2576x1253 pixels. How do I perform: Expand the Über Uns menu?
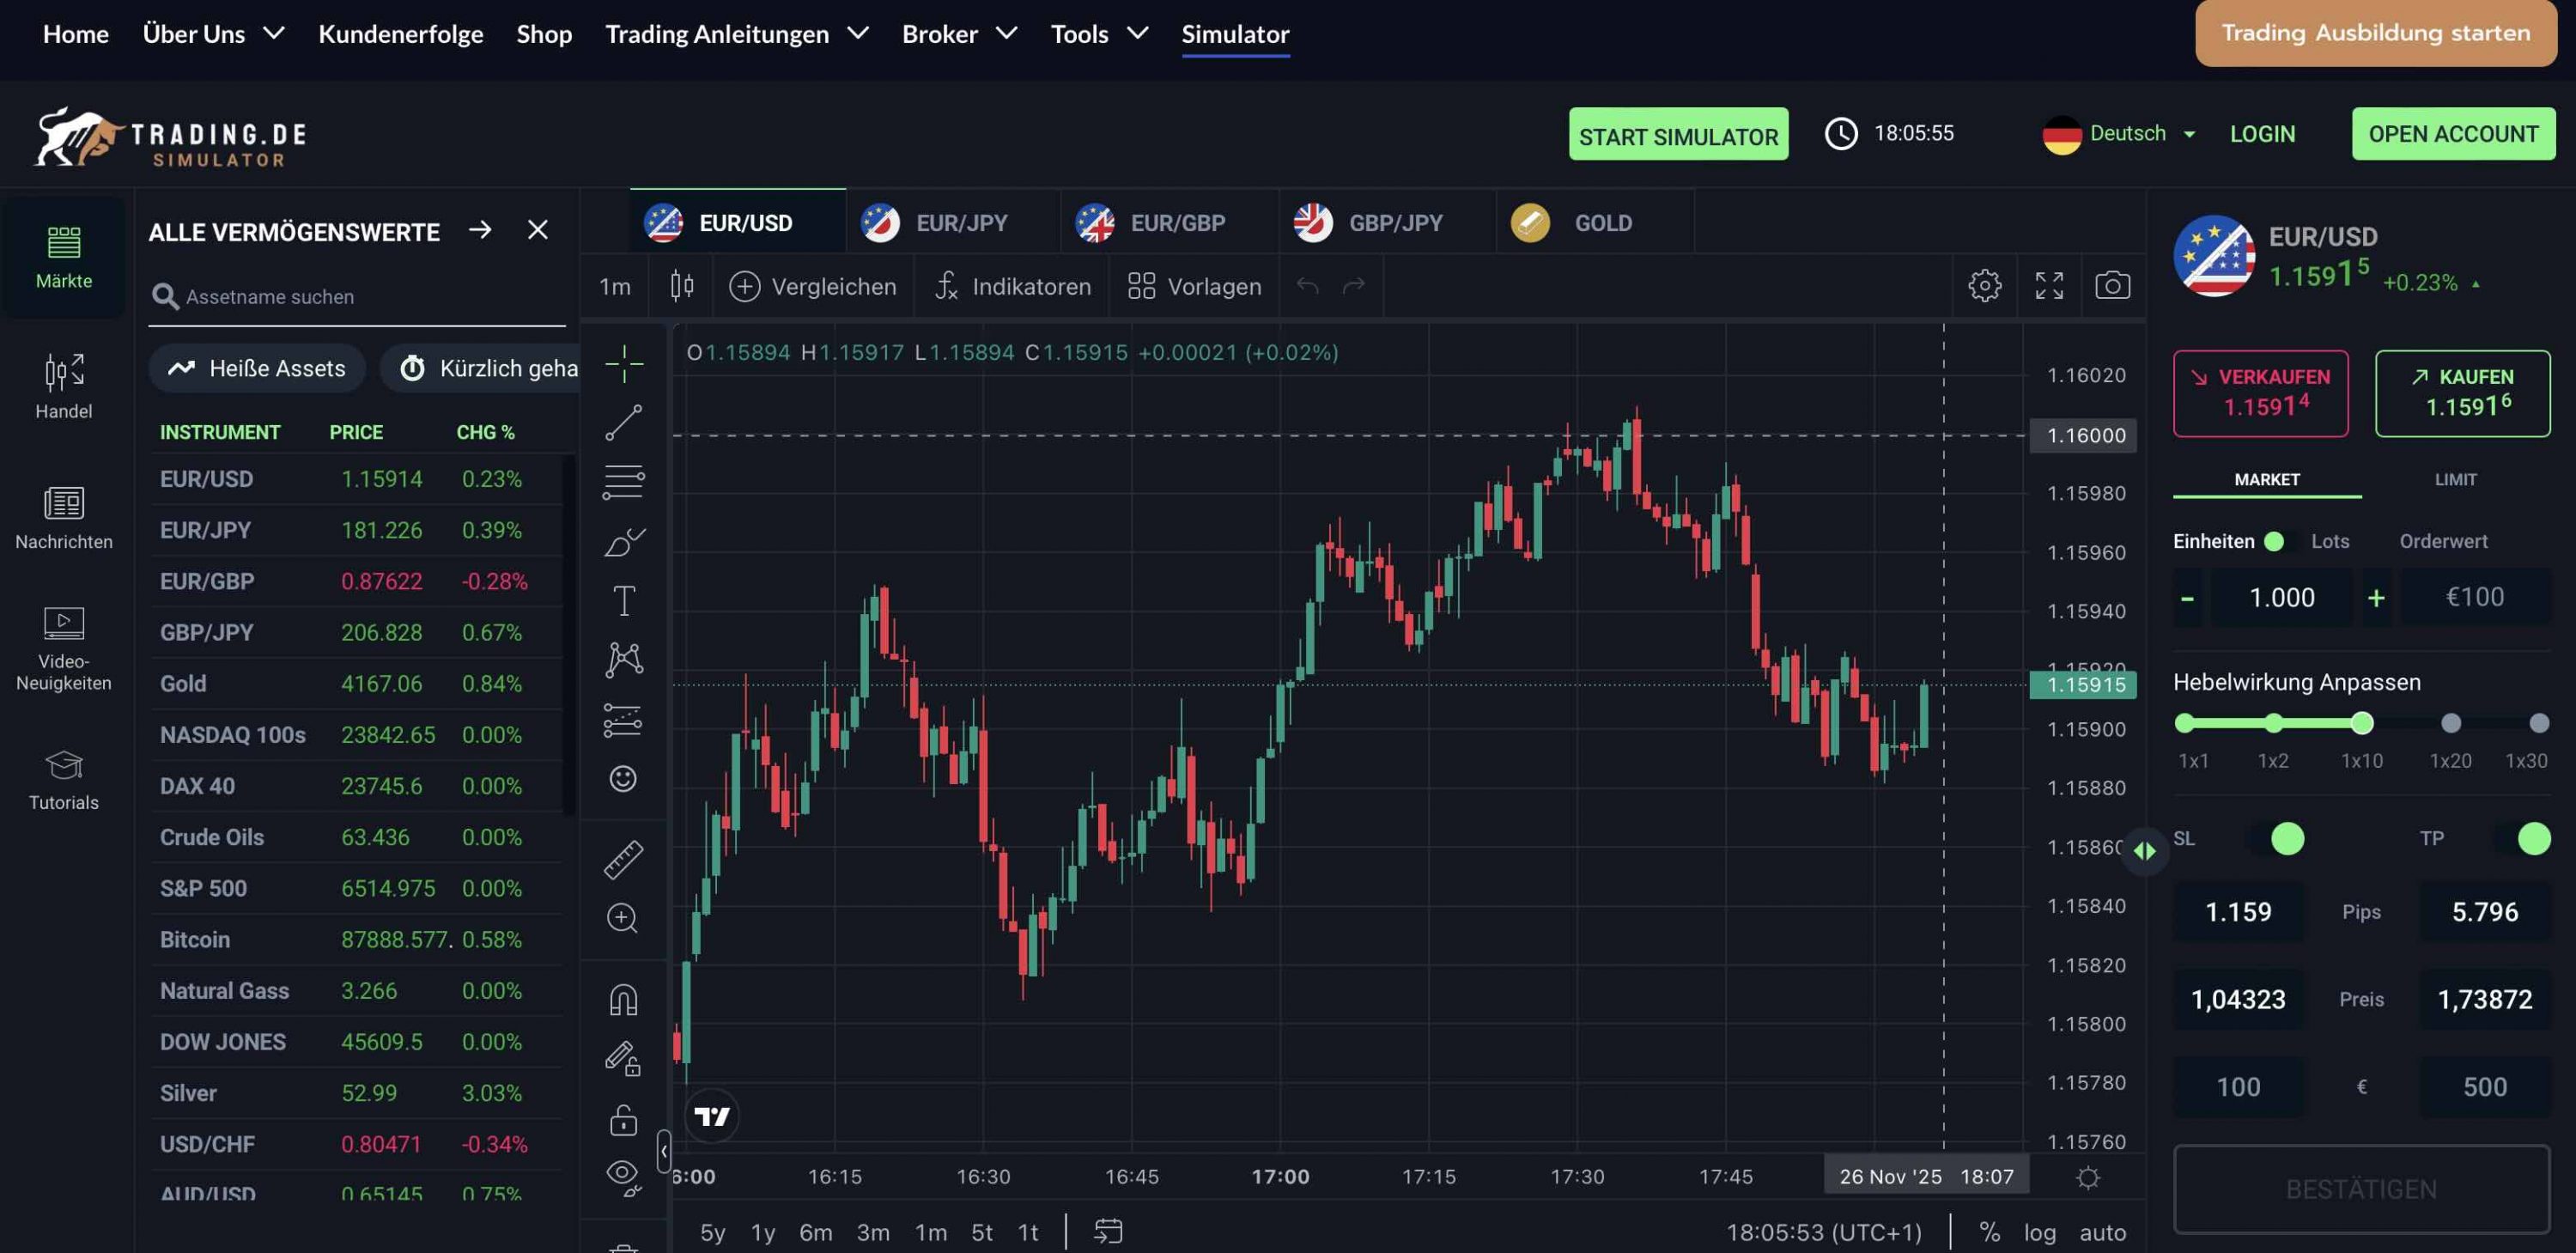coord(213,34)
